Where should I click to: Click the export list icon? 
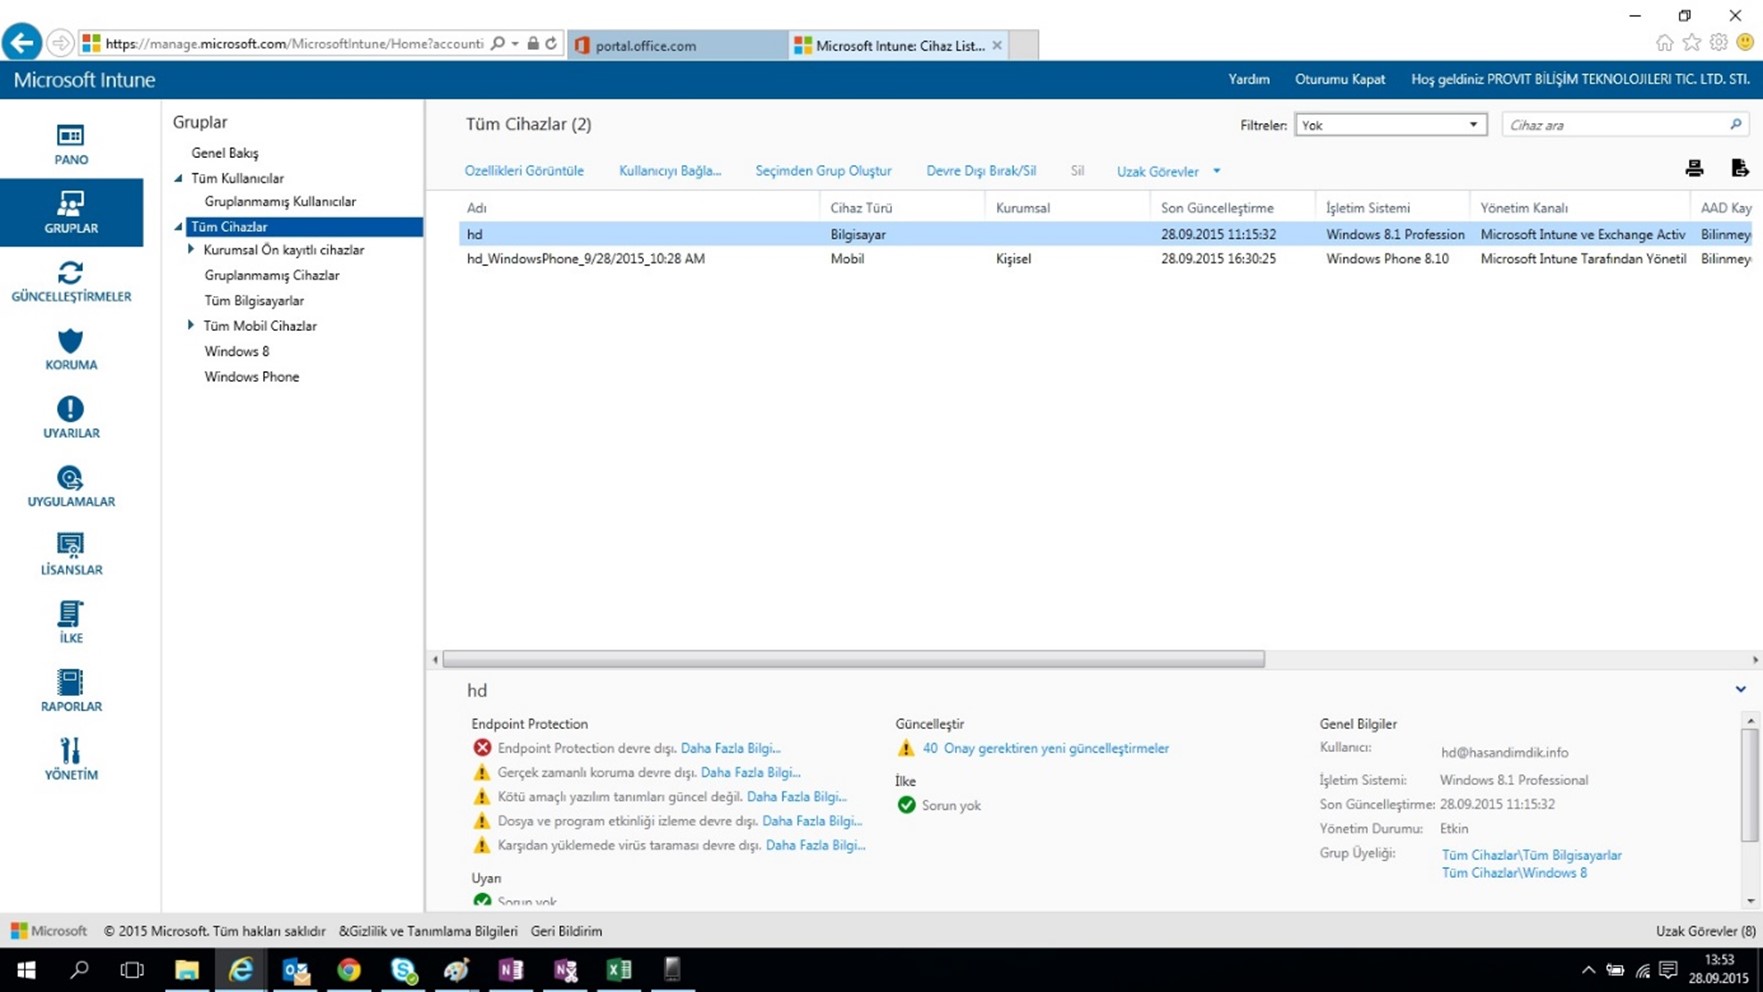(1740, 168)
